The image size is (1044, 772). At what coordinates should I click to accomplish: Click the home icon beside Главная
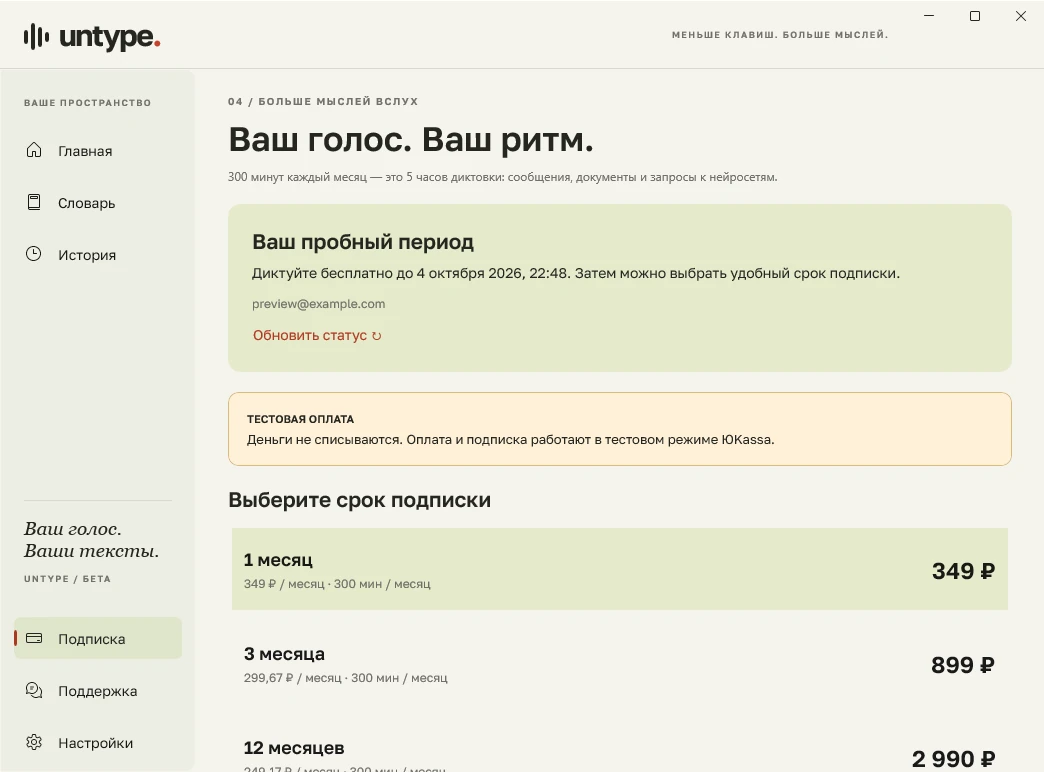click(x=34, y=150)
